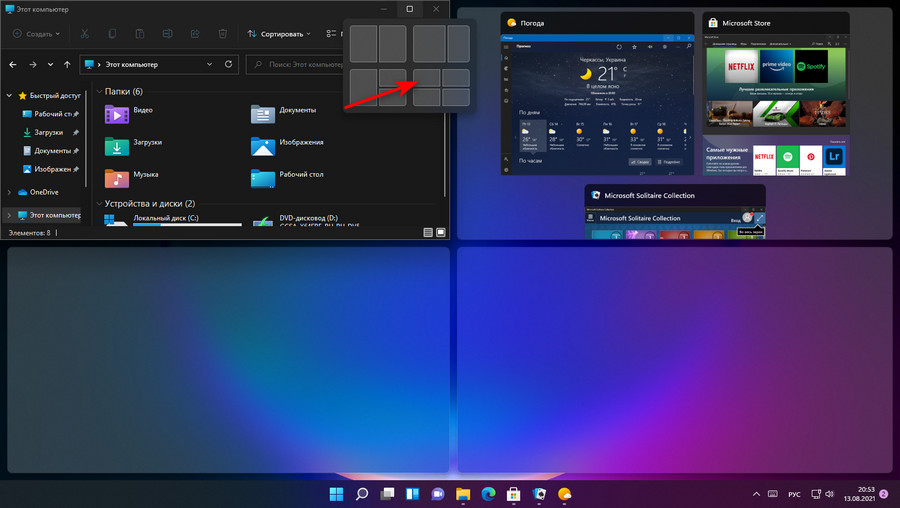This screenshot has height=508, width=900.
Task: Expand the OneDrive tree node
Action: [x=9, y=192]
